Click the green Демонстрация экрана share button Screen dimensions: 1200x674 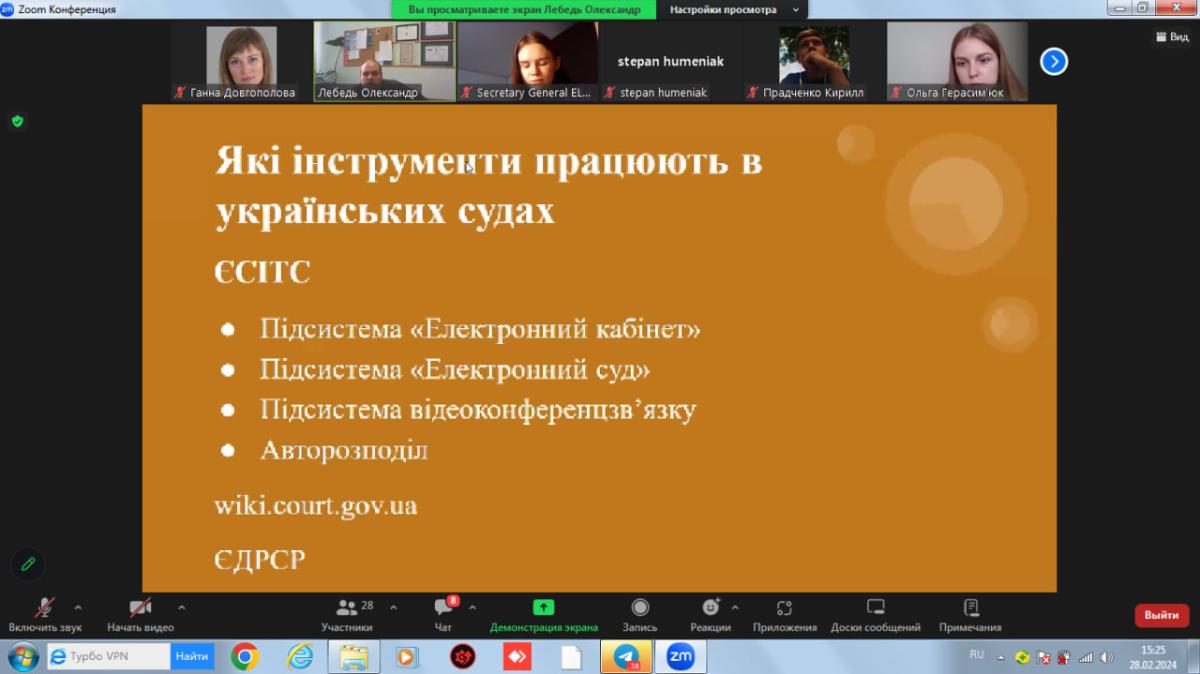pos(543,614)
